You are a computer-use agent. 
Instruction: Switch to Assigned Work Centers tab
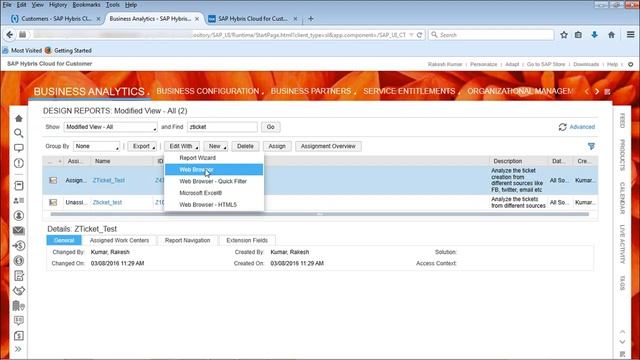click(119, 240)
